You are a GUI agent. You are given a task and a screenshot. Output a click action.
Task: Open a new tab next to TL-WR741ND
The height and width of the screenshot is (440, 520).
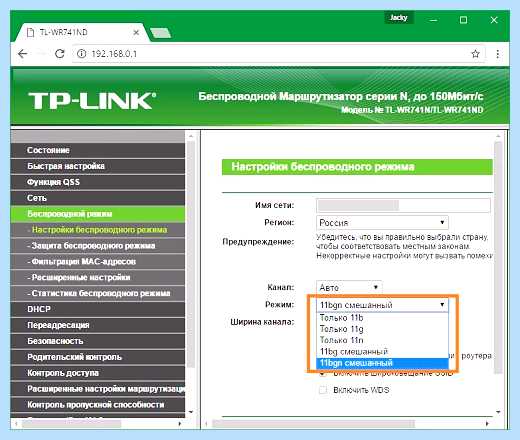pos(161,33)
